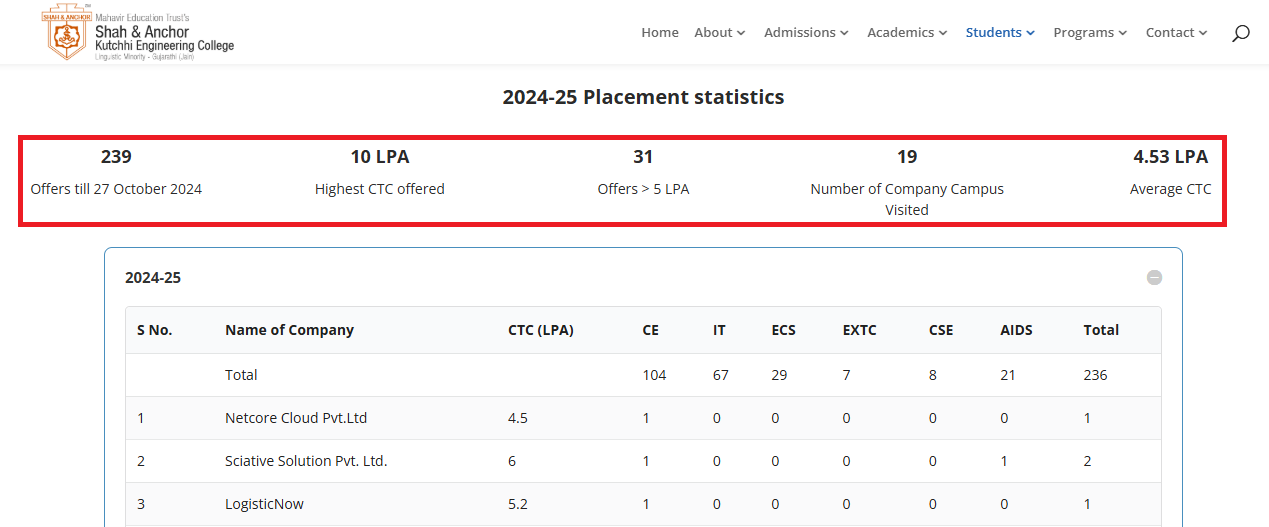Viewport: 1269px width, 527px height.
Task: Click the AIDS total value 21
Action: pyautogui.click(x=1008, y=375)
